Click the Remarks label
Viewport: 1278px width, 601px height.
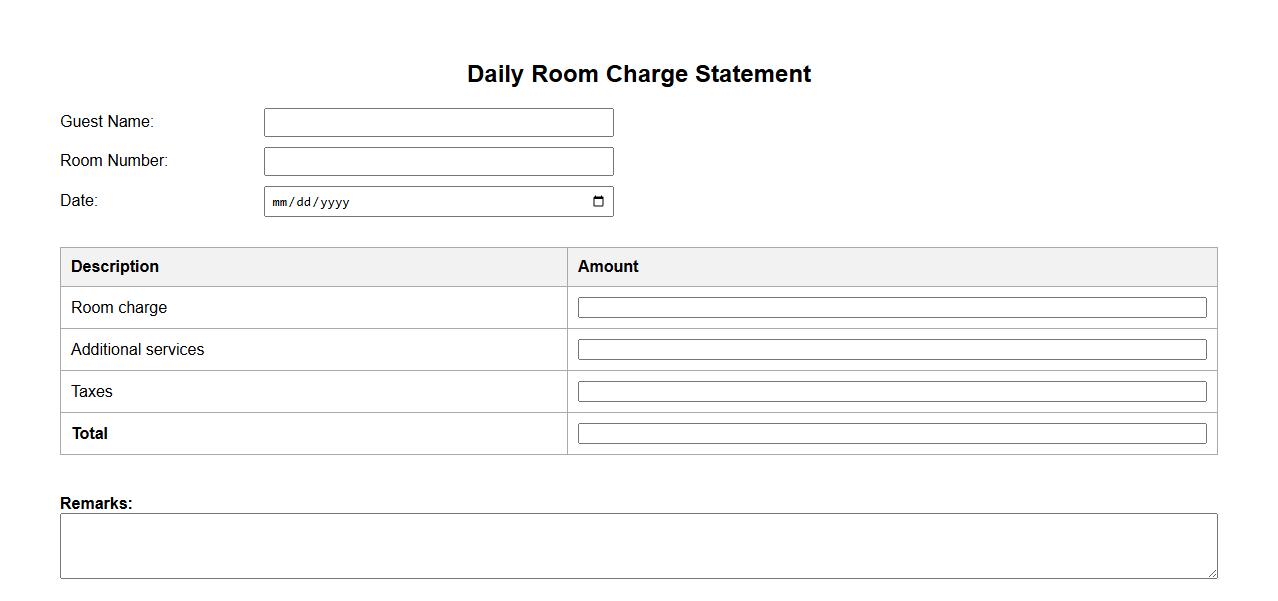[x=96, y=503]
